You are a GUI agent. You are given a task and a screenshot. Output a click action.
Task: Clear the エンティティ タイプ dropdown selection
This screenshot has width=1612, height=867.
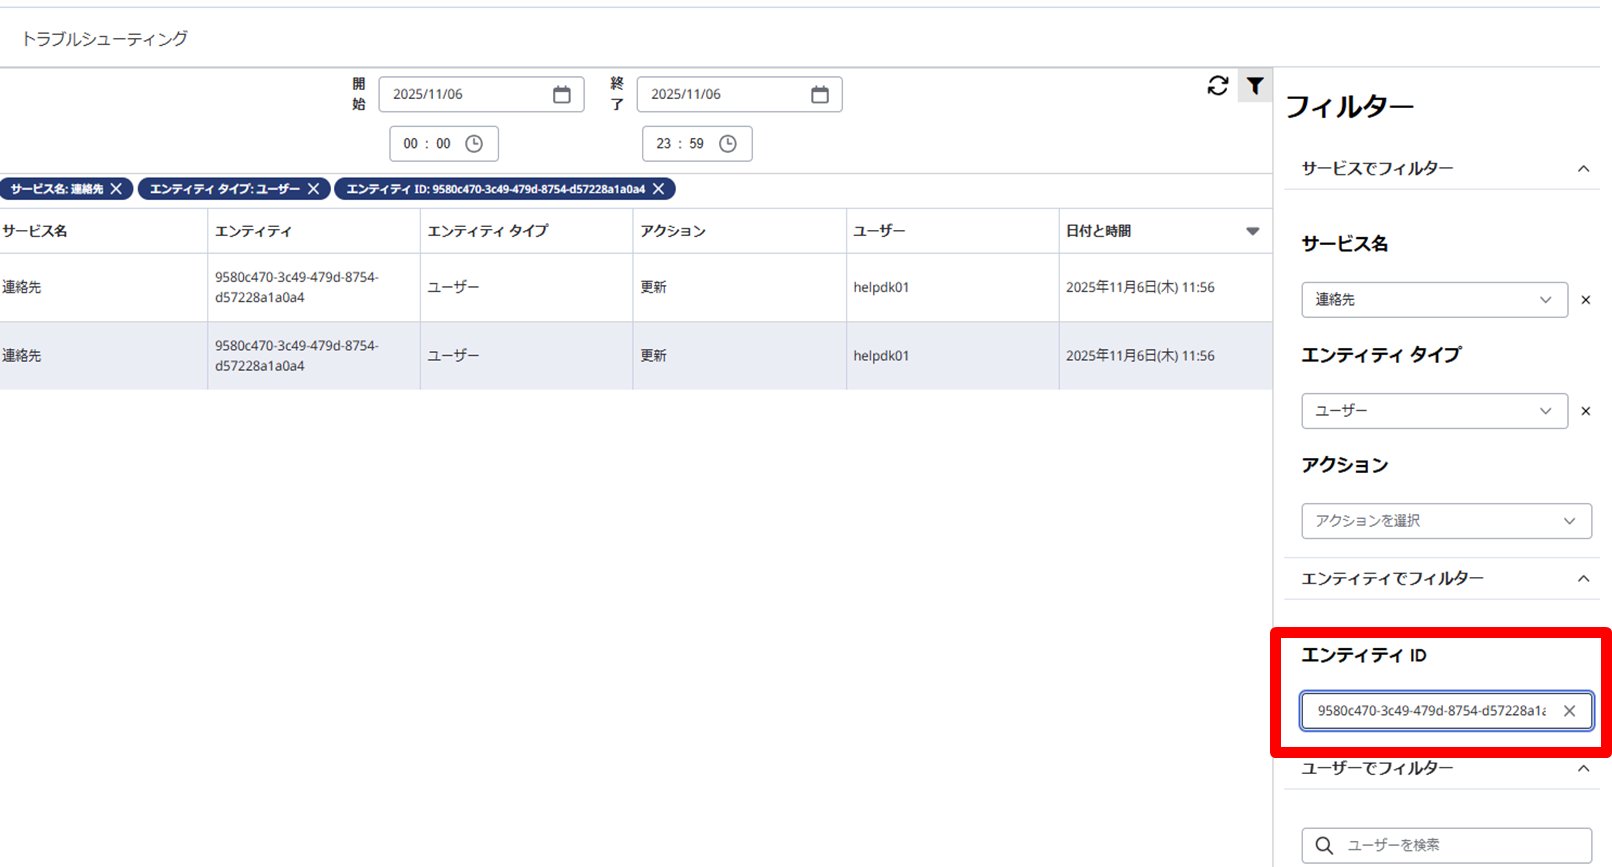[x=1585, y=411]
